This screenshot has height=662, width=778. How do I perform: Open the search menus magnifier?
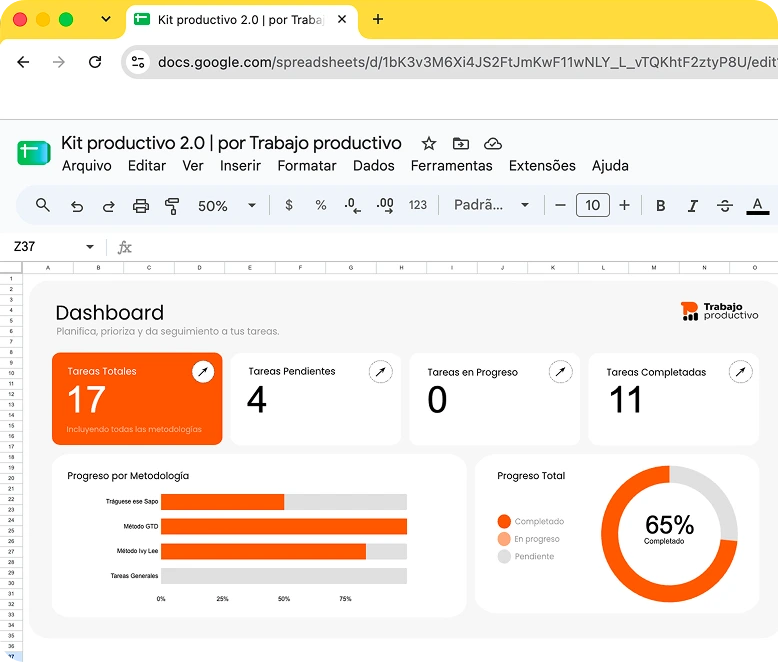pyautogui.click(x=43, y=205)
